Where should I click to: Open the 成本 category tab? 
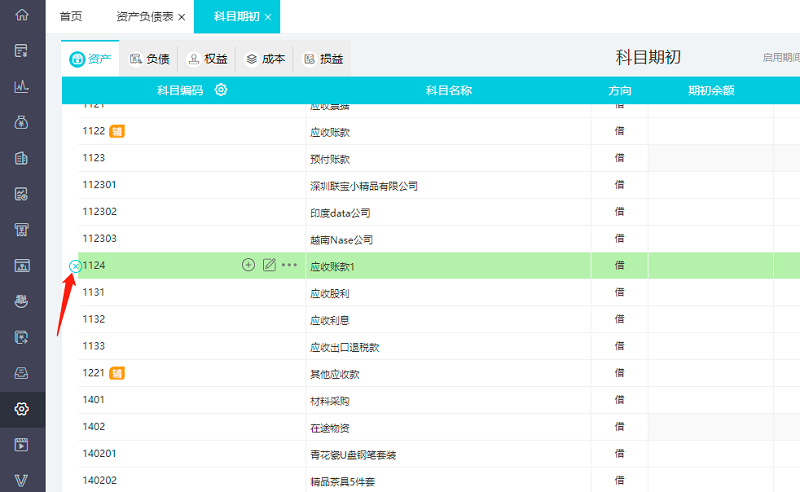(x=265, y=59)
